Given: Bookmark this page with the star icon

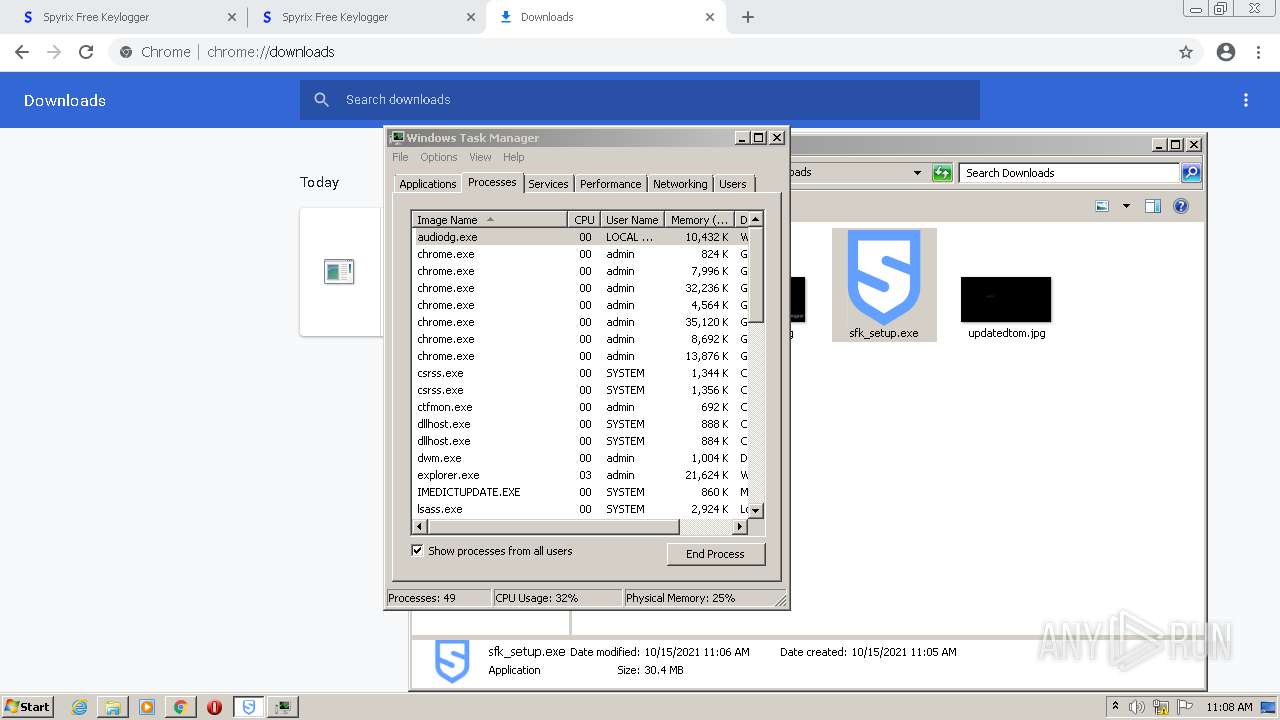Looking at the screenshot, I should tap(1186, 52).
